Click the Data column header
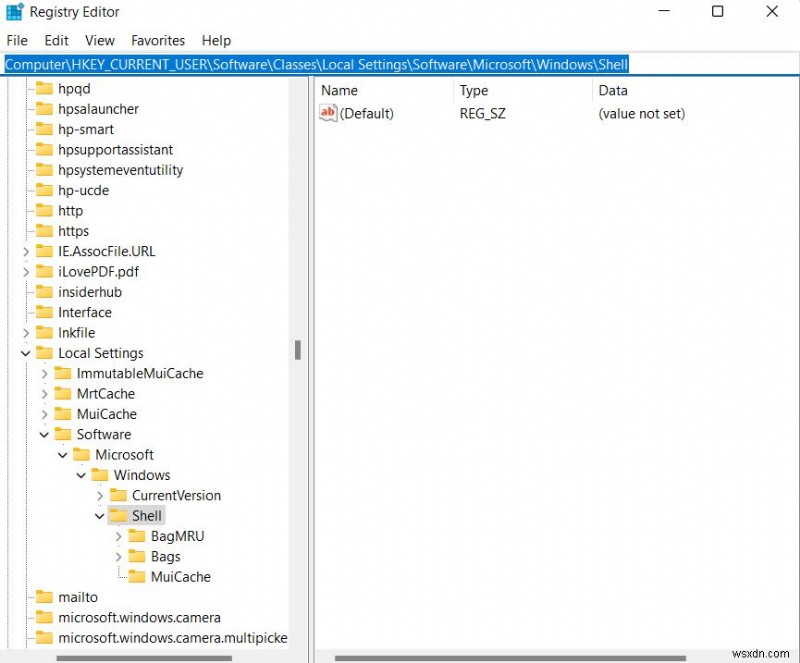The width and height of the screenshot is (800, 663). pos(612,90)
